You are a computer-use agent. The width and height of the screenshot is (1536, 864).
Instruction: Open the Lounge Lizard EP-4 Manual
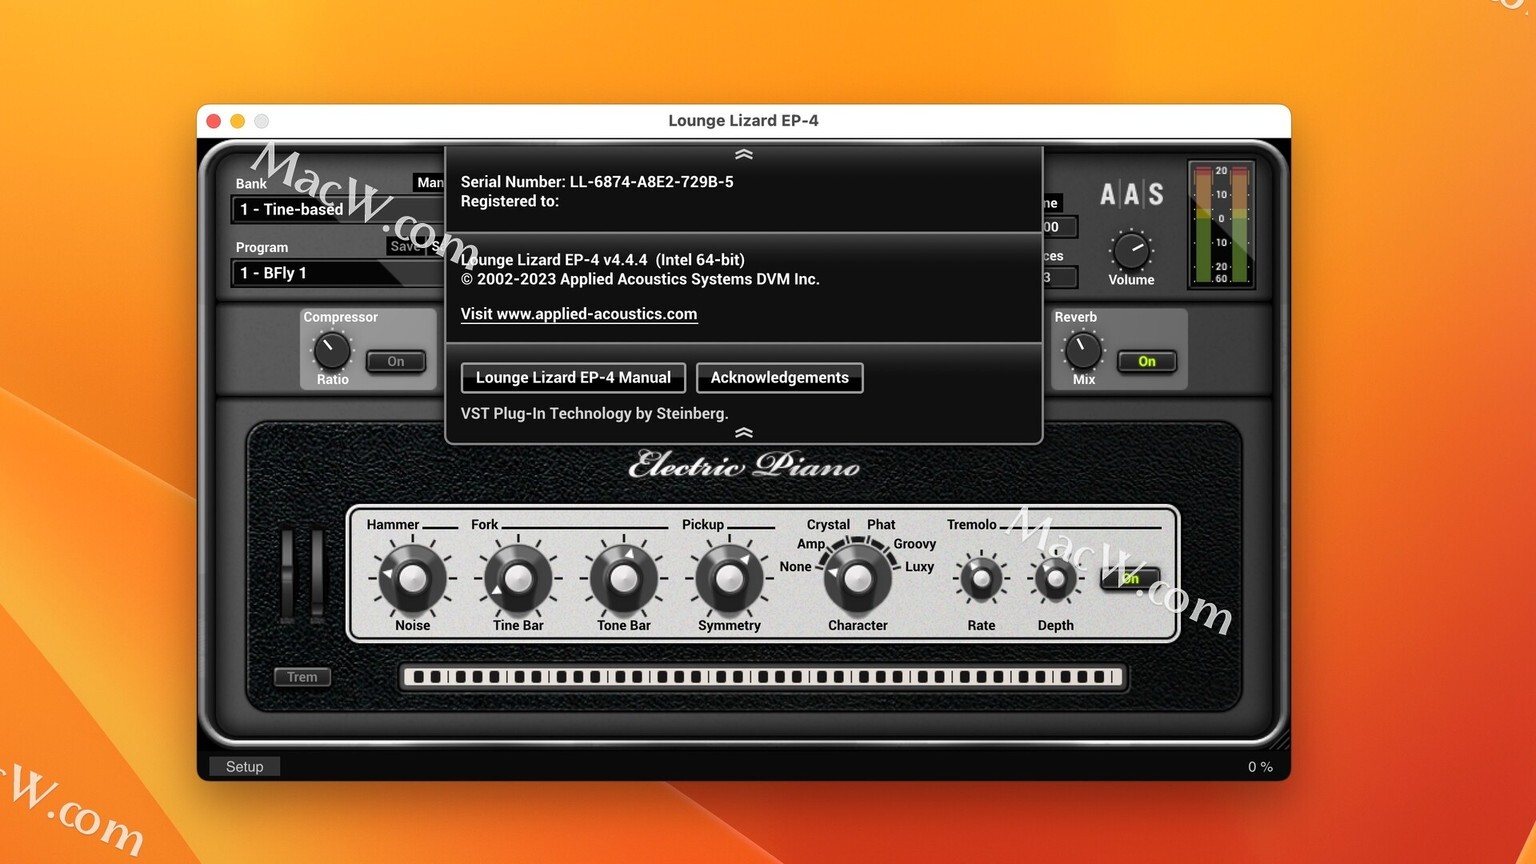point(573,377)
